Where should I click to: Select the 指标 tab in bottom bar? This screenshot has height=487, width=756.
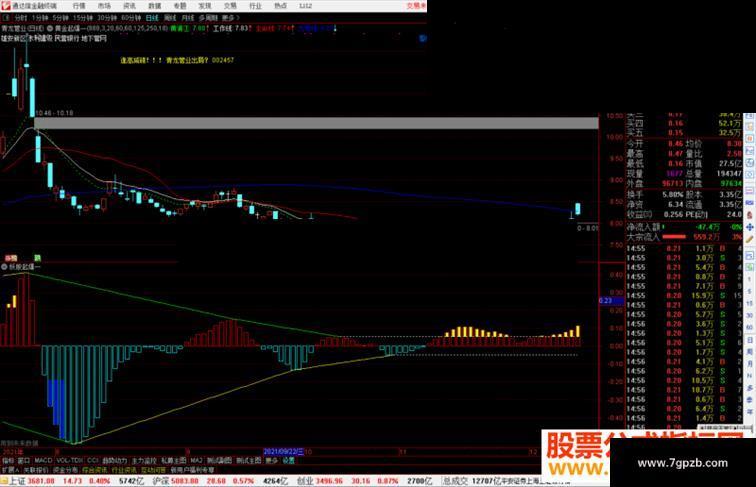click(8, 461)
